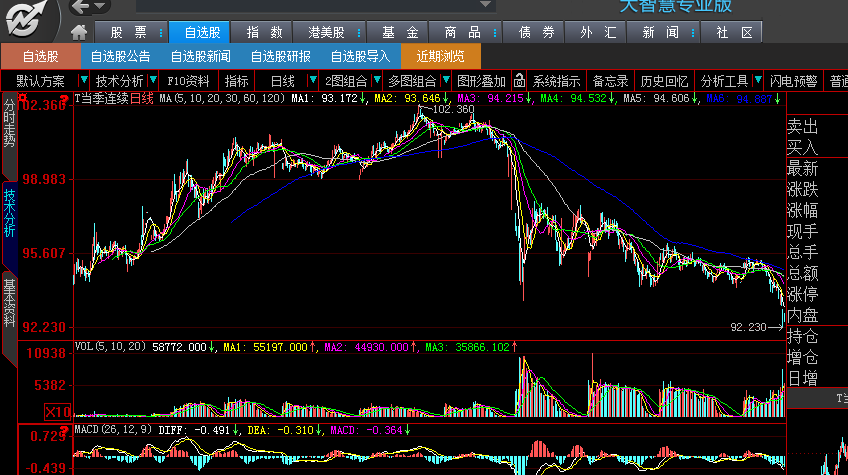Switch to the 港美股 tab

click(x=326, y=32)
